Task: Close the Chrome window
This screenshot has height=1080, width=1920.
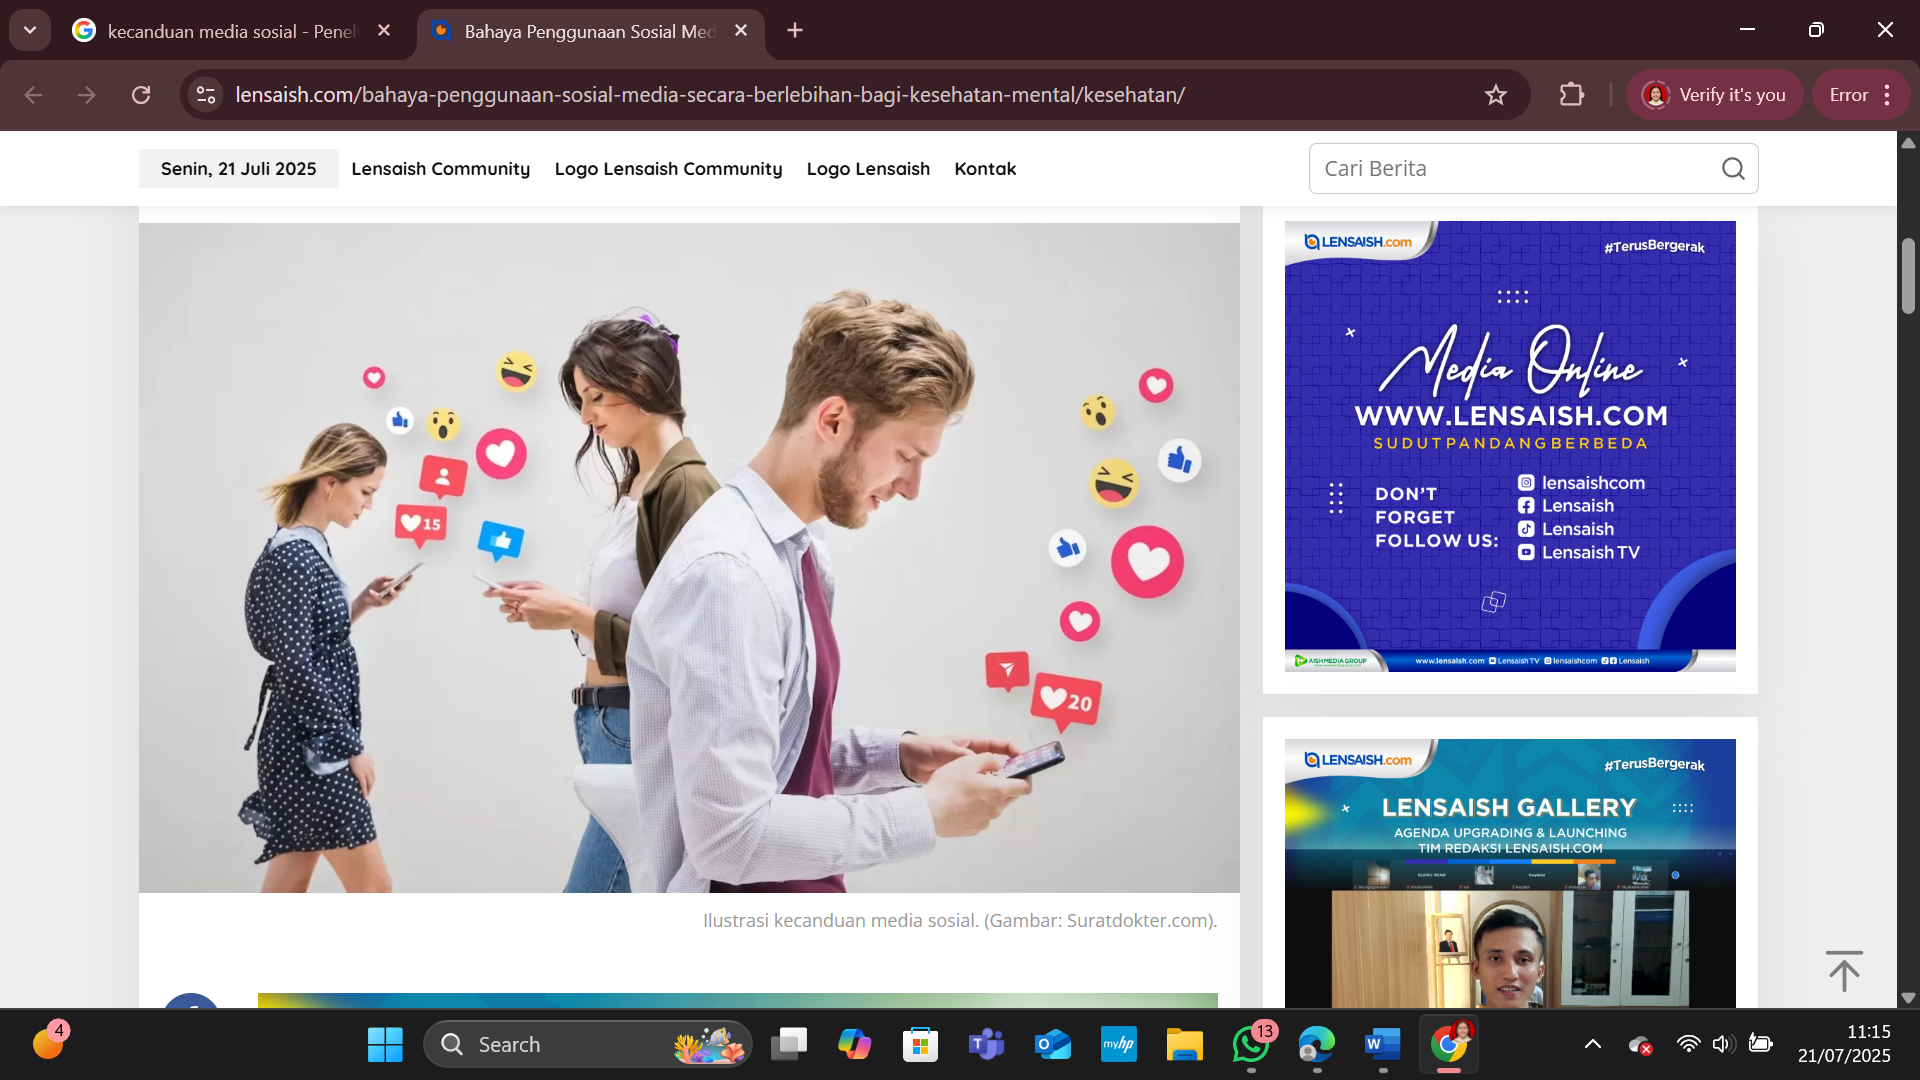Action: 1885,30
